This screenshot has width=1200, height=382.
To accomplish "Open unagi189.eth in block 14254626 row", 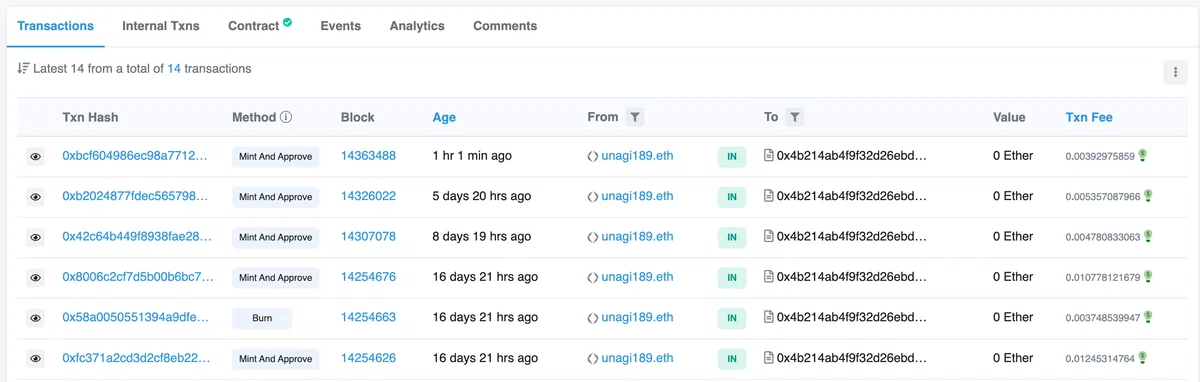I will (637, 358).
